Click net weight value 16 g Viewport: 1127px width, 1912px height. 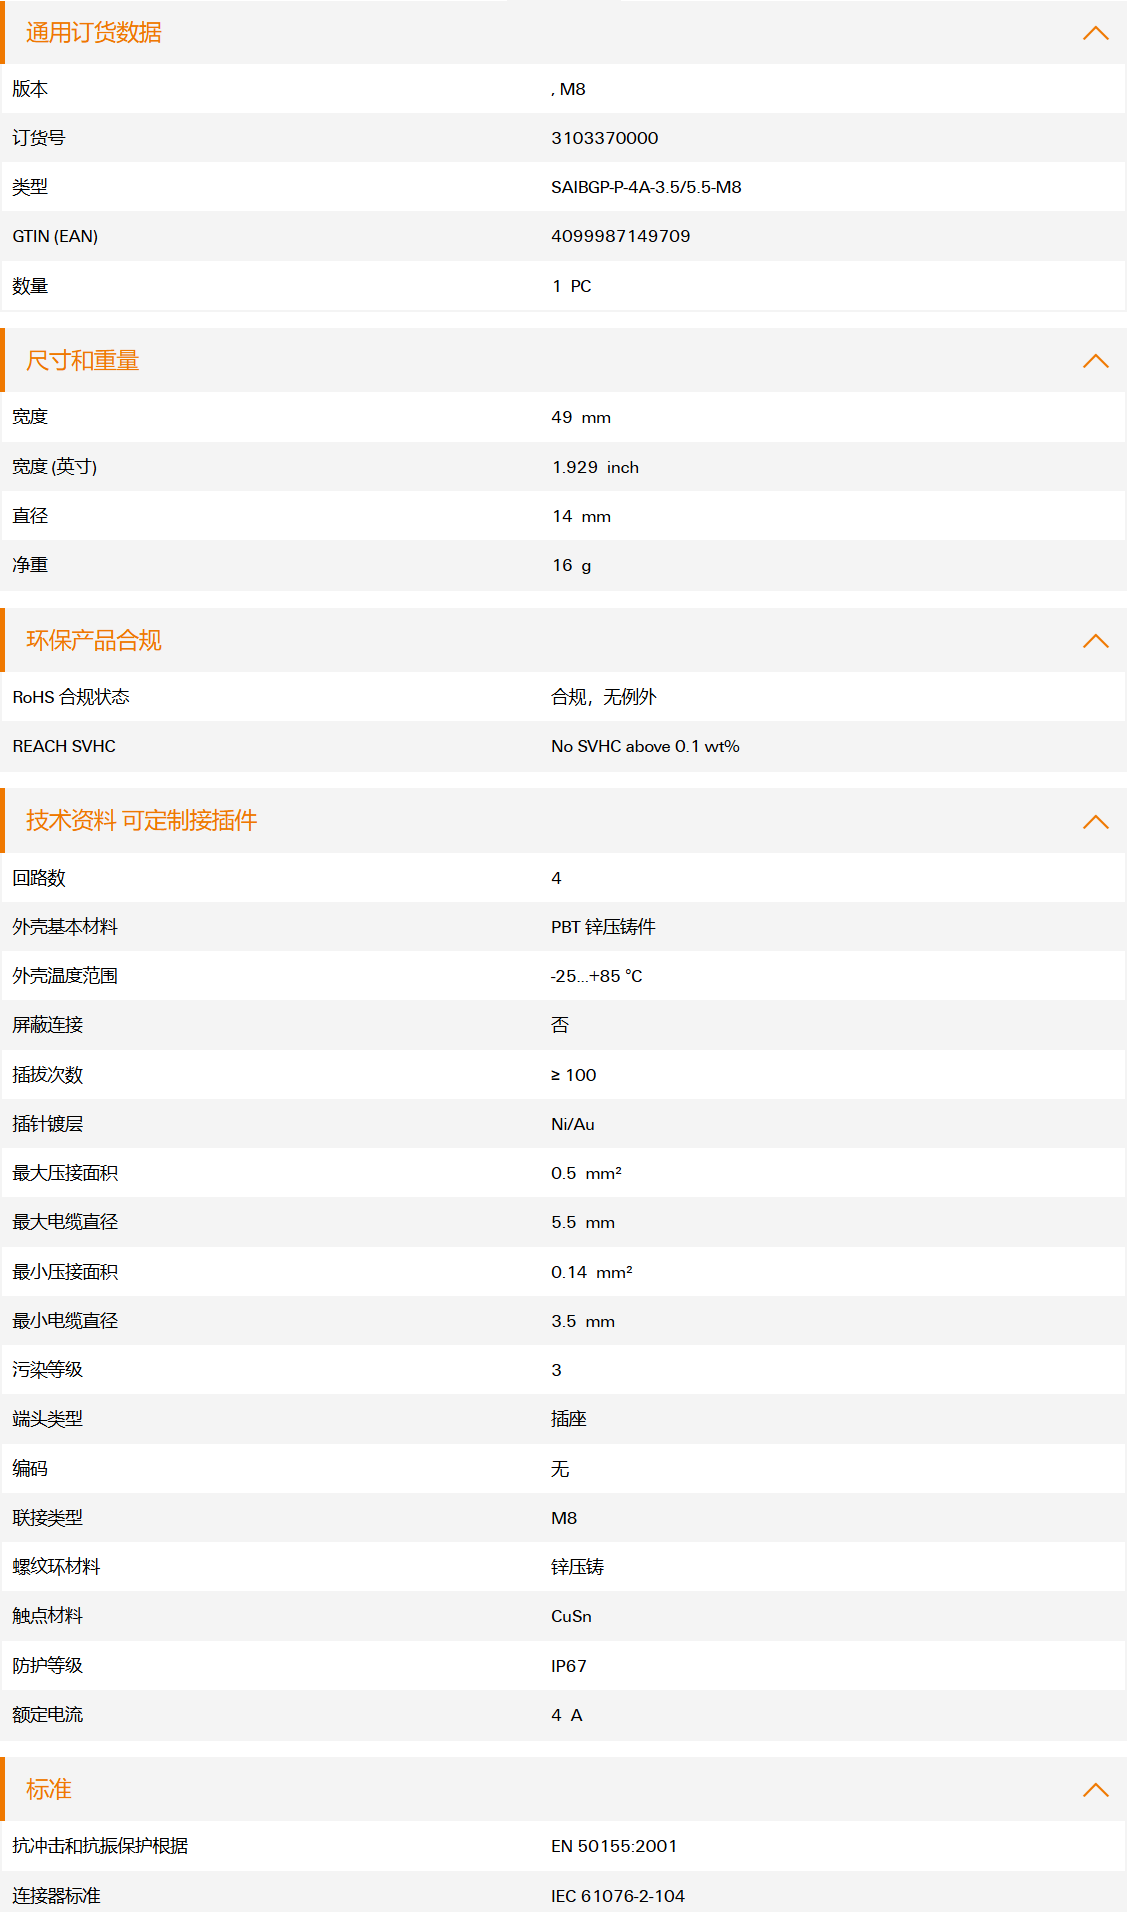571,565
